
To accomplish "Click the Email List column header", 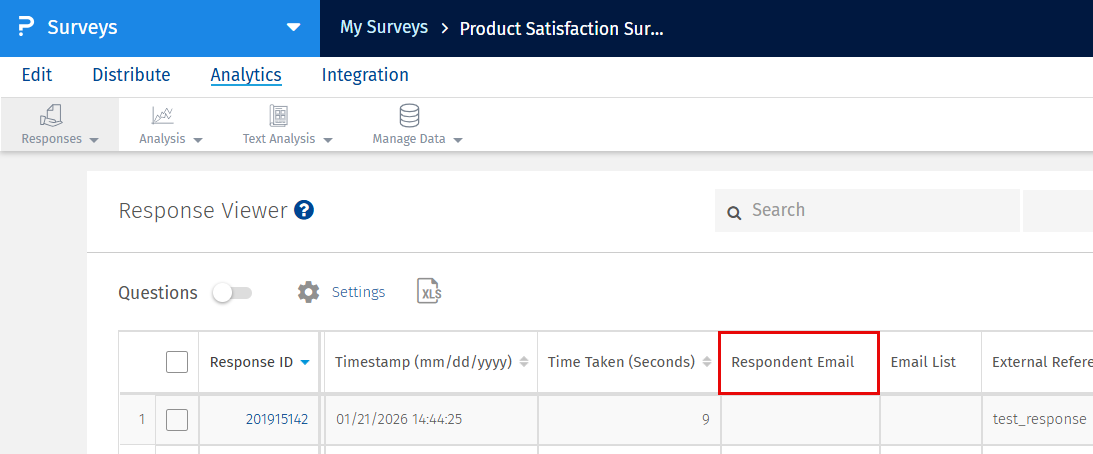I will click(x=931, y=363).
